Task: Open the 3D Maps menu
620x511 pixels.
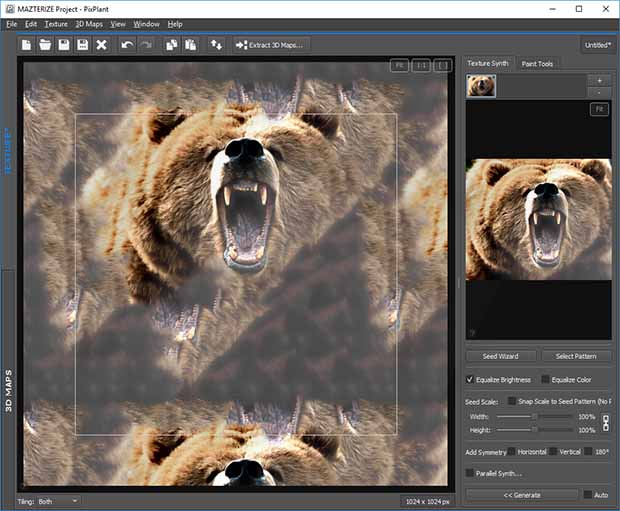Action: 89,24
